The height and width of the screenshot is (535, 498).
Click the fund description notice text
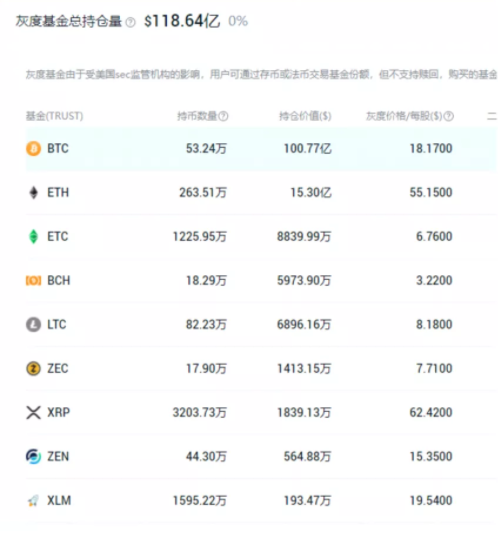[x=261, y=74]
